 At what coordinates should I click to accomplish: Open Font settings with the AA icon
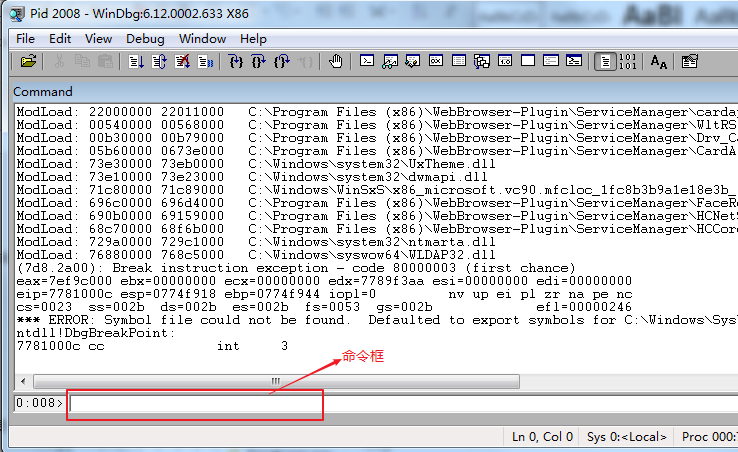[658, 61]
